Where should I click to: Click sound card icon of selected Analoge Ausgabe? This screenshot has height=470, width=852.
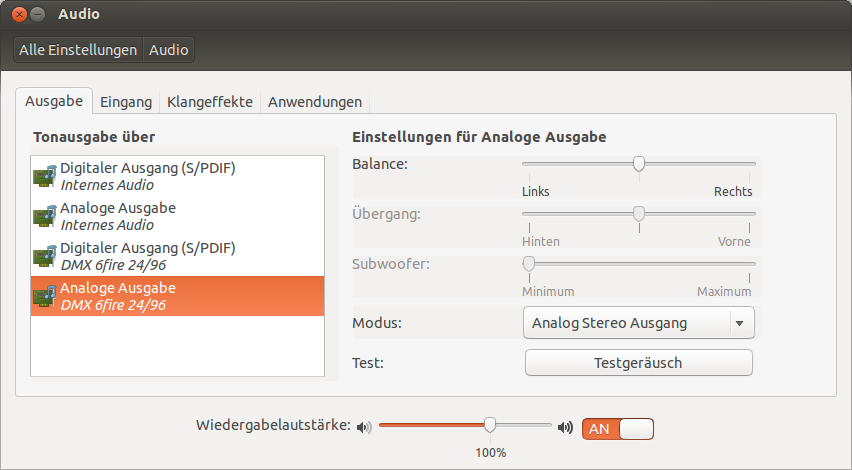45,296
